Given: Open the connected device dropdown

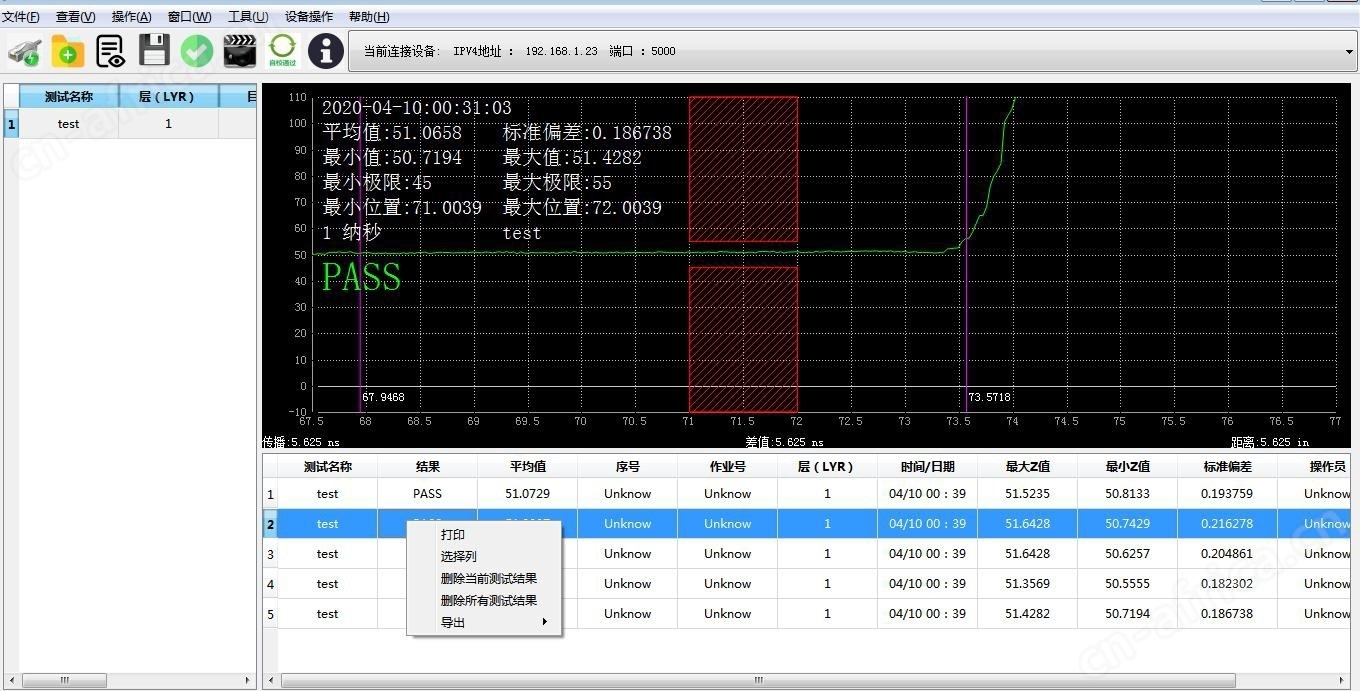Looking at the screenshot, I should pos(1350,51).
